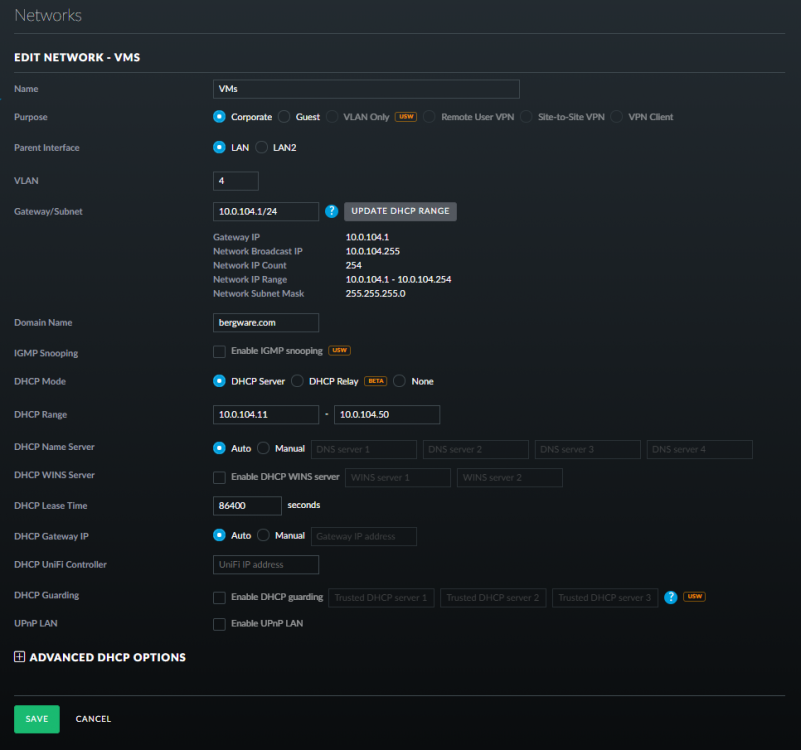Choose LAN2 as parent interface
Screen dimensions: 801x750
261,147
